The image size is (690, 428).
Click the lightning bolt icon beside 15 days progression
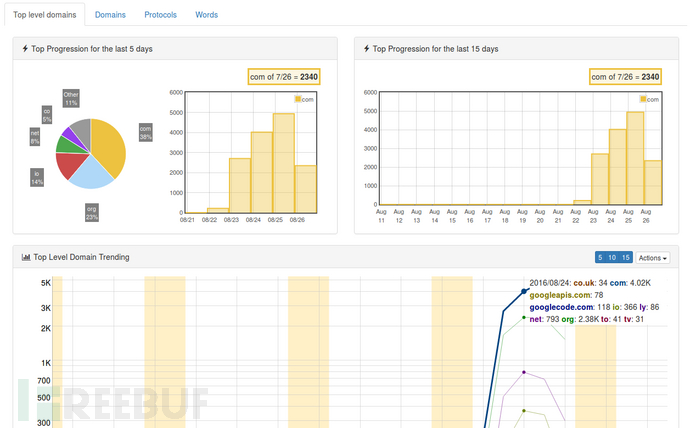pos(367,49)
